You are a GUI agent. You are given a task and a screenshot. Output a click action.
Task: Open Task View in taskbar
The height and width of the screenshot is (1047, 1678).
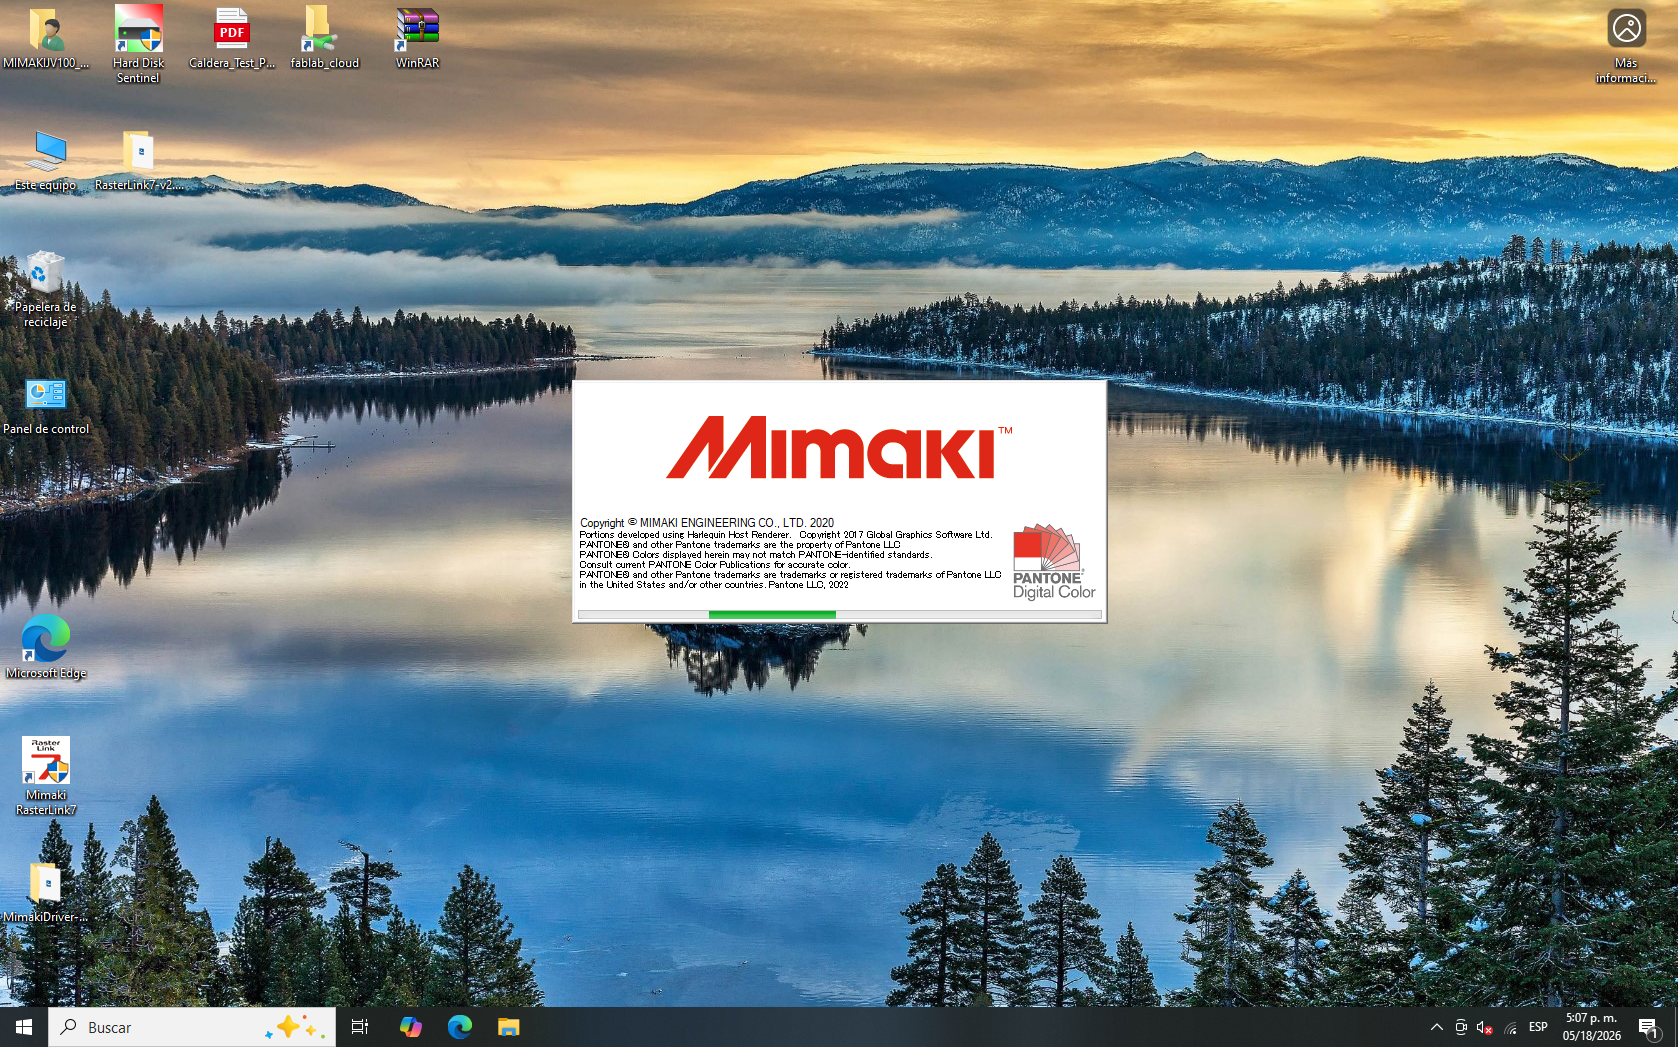pyautogui.click(x=360, y=1027)
